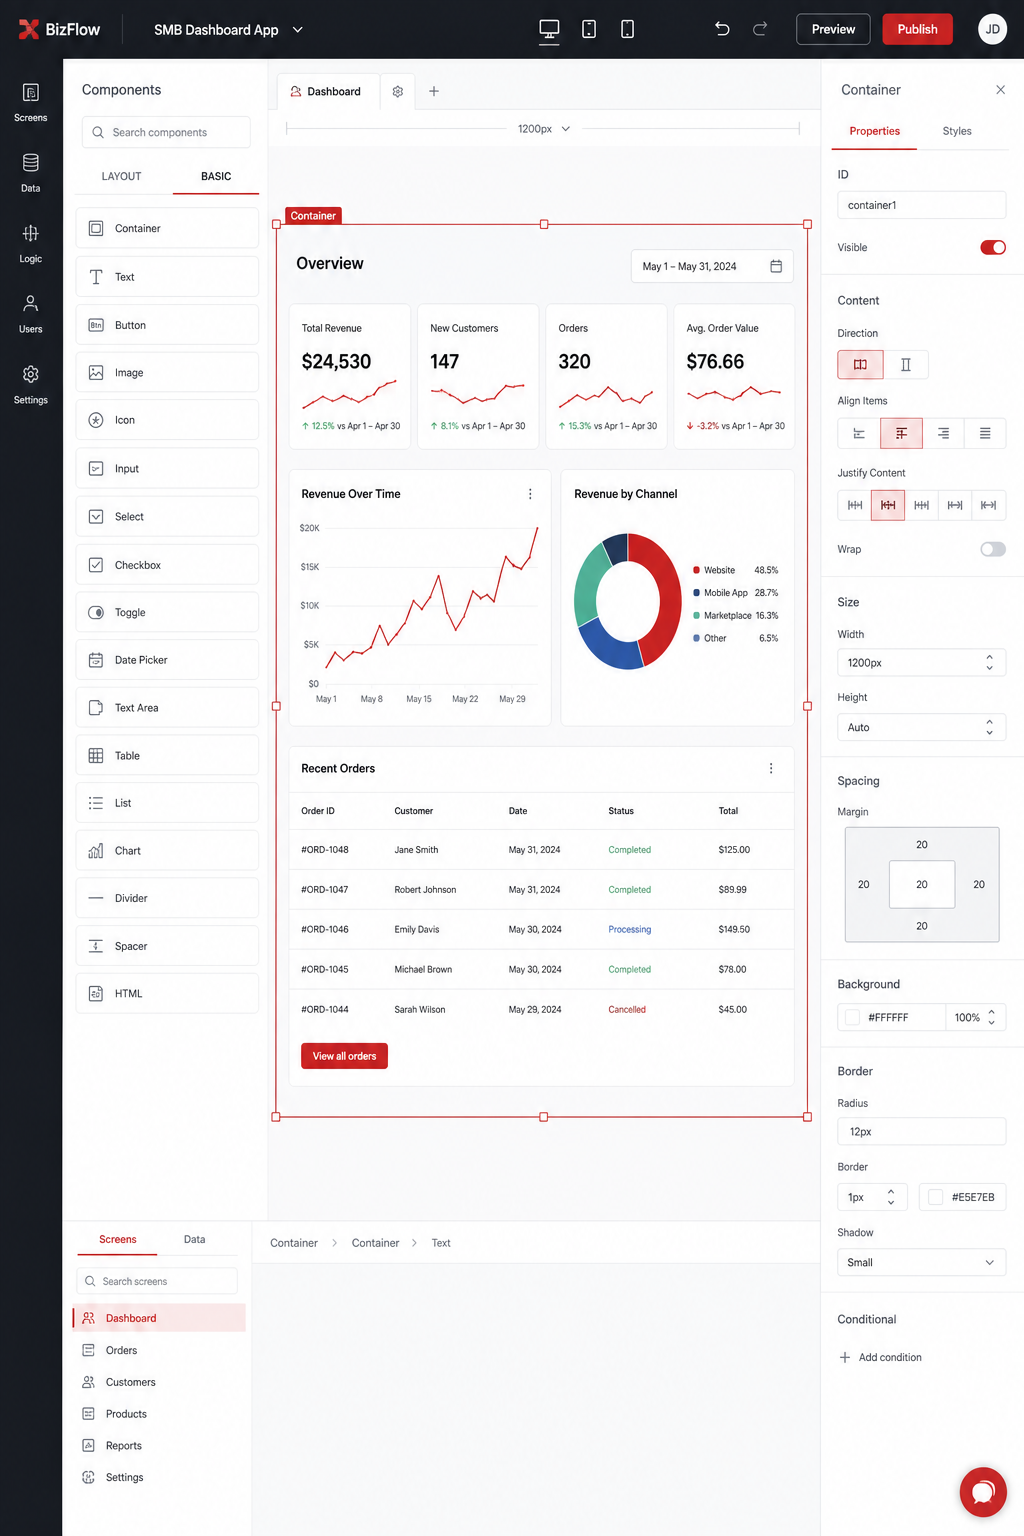Open Revenue Over Time options menu
This screenshot has width=1024, height=1536.
point(530,494)
